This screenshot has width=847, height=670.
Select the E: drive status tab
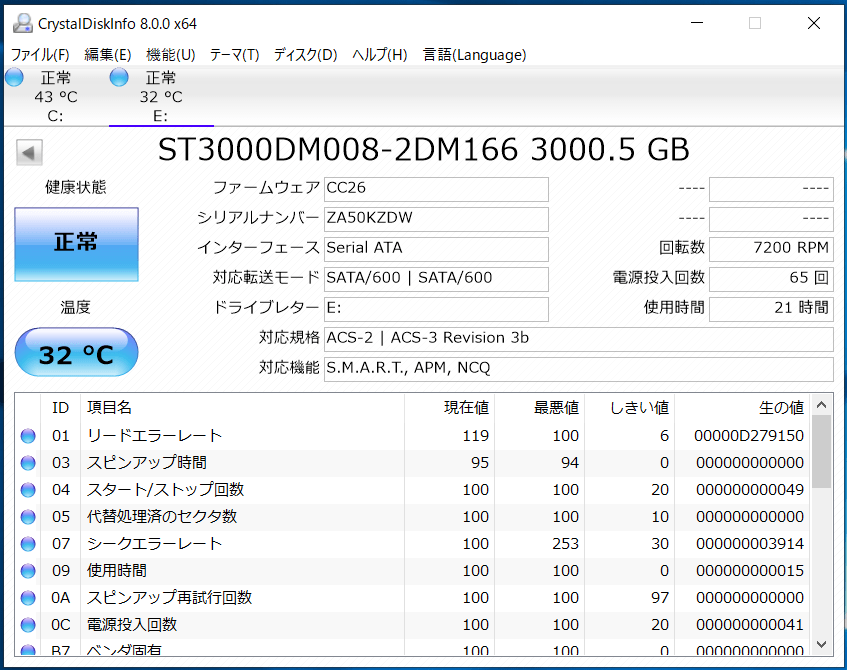pos(161,96)
